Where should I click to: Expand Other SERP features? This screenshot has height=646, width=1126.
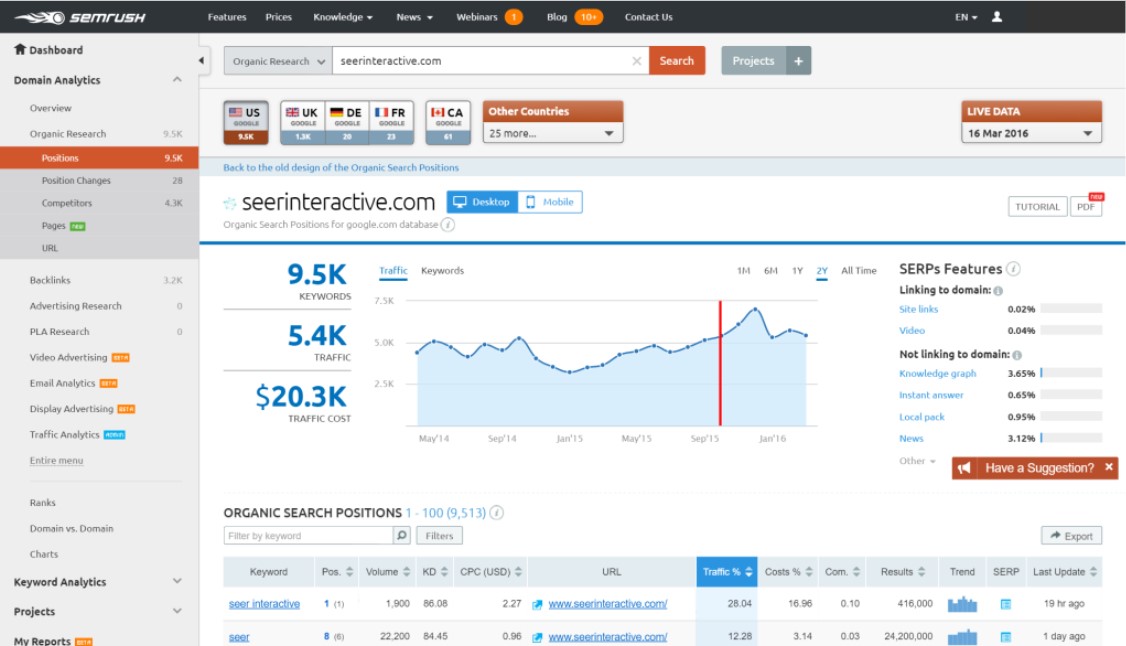917,461
